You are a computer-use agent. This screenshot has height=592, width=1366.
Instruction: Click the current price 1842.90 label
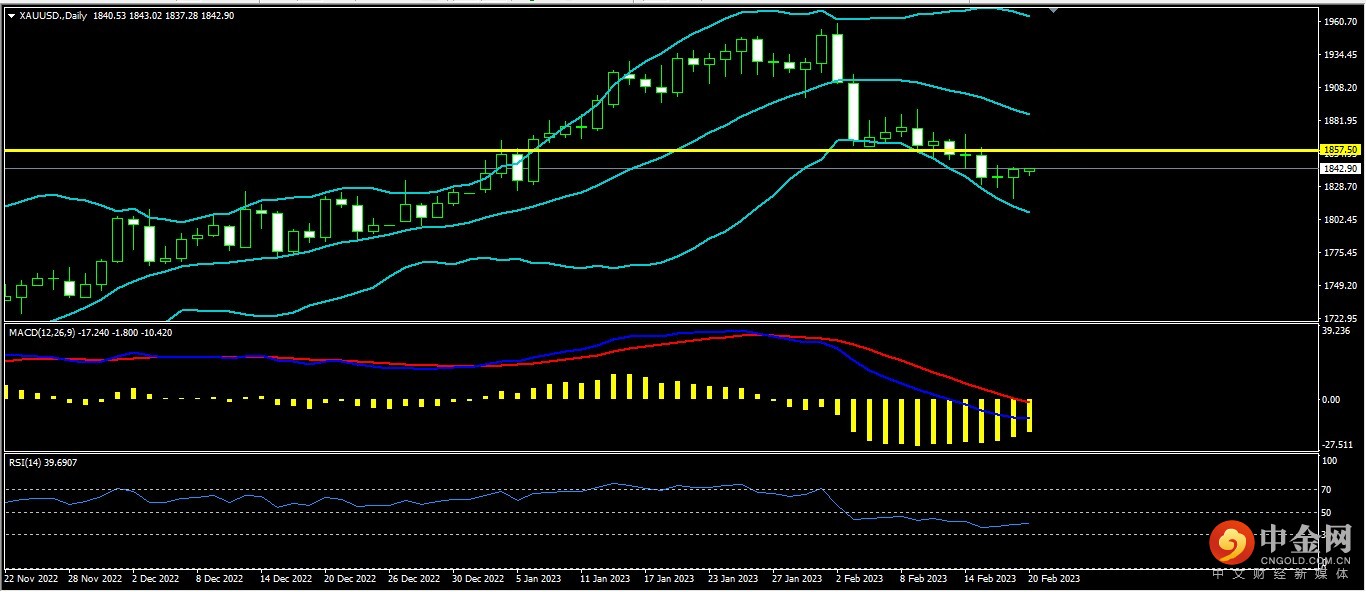coord(1339,169)
